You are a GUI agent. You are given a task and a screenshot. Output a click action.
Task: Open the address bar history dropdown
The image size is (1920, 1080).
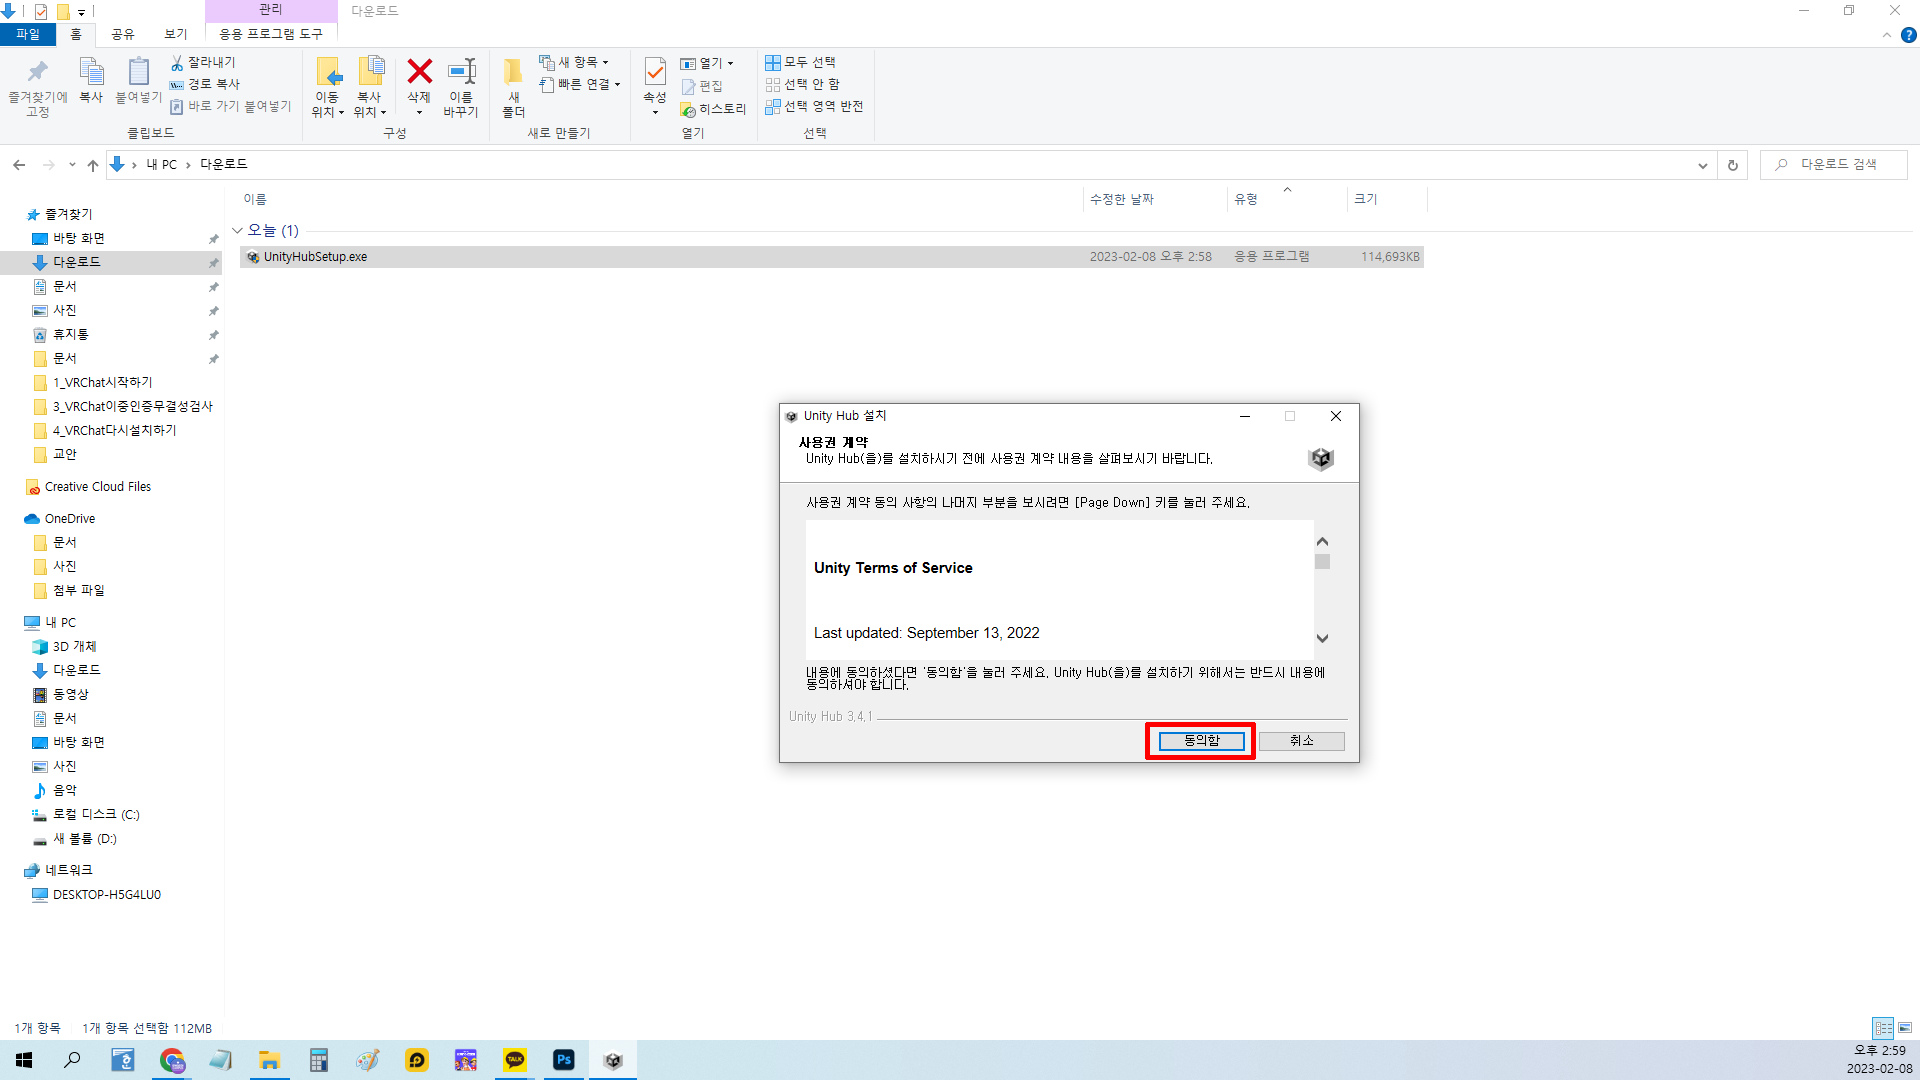coord(1703,165)
